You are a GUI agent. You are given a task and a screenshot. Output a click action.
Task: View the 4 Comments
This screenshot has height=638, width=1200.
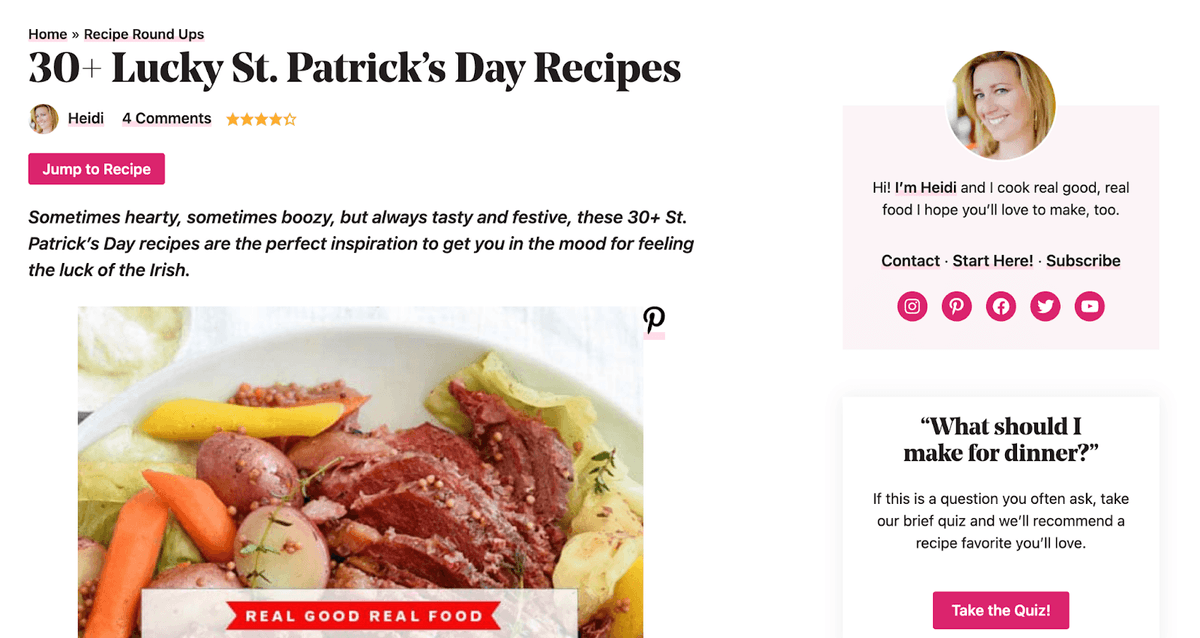pos(166,118)
